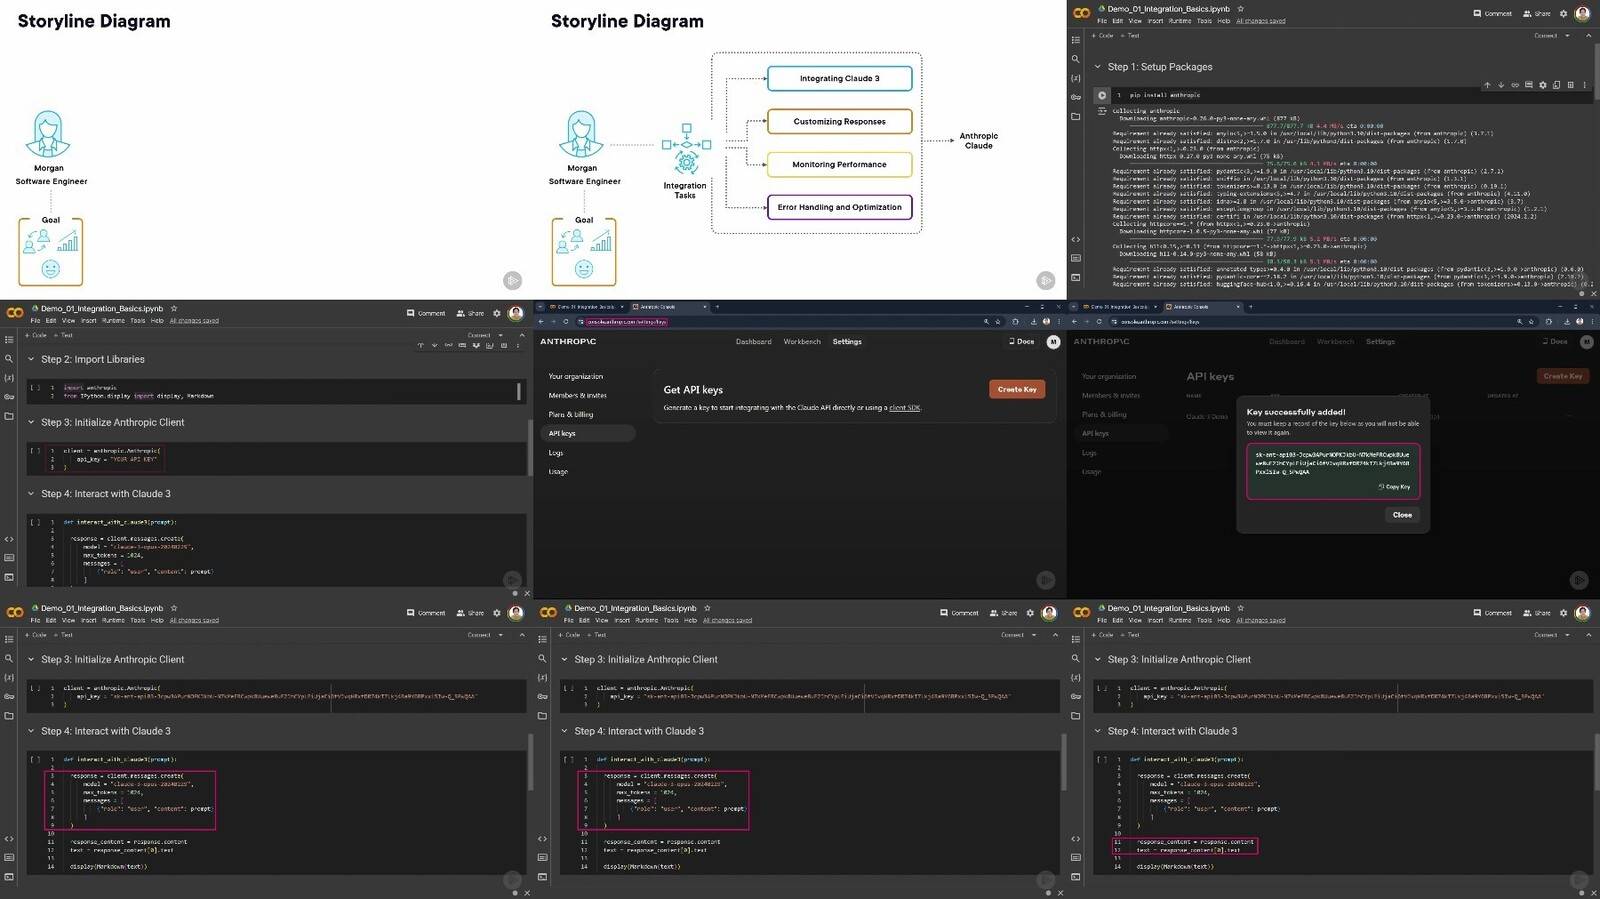Add a Code cell in Step 1 notebook
Viewport: 1600px width, 899px height.
pos(1103,35)
